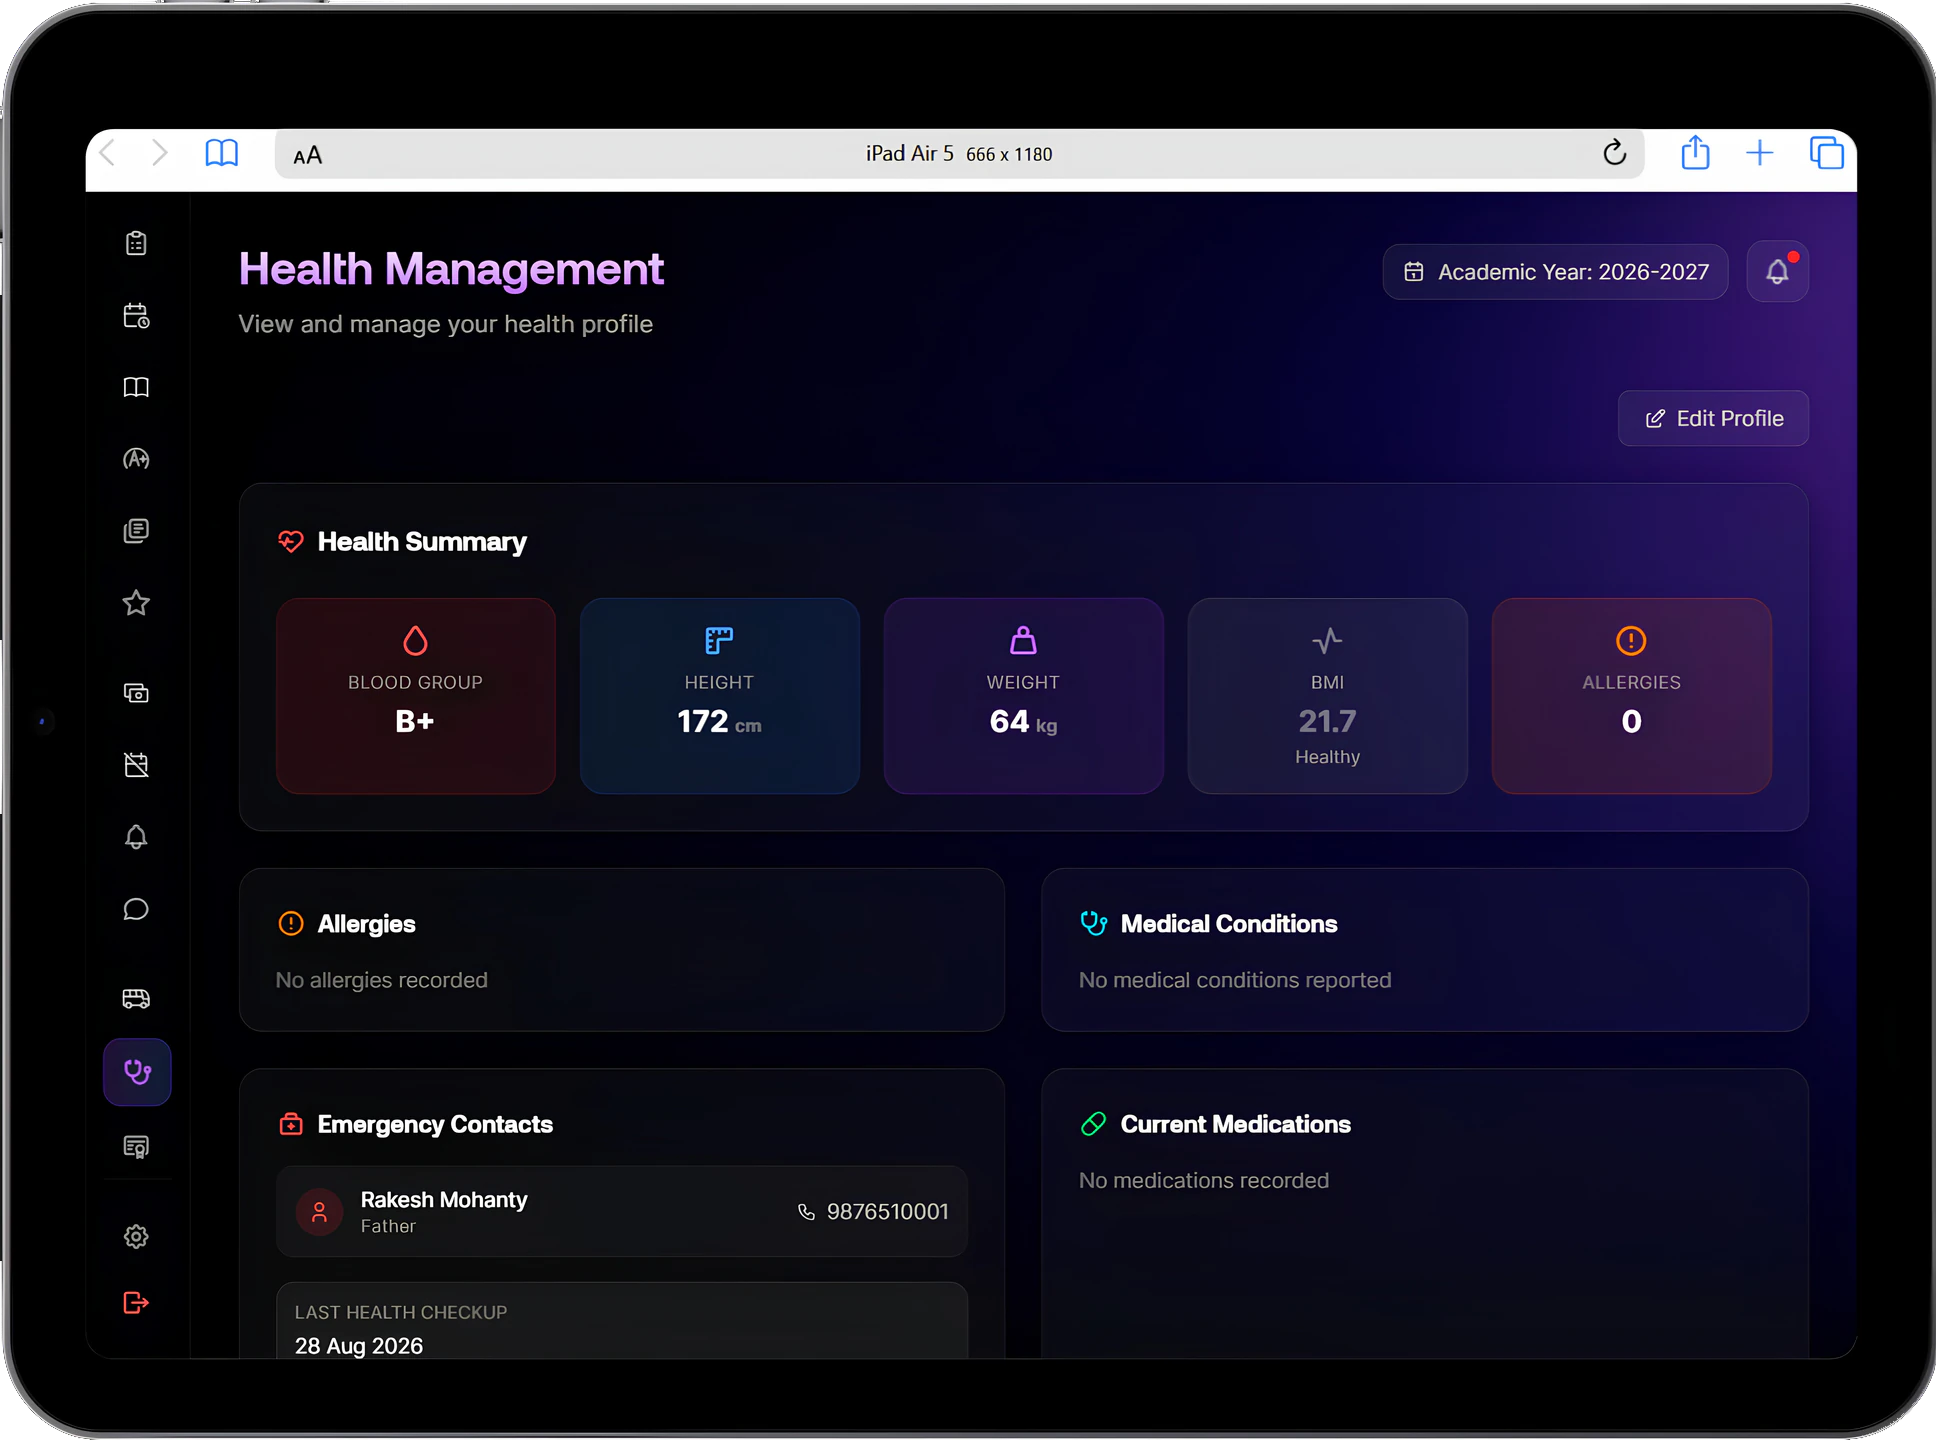This screenshot has height=1440, width=1936.
Task: Select the stethoscope health sidebar icon
Action: pos(137,1072)
